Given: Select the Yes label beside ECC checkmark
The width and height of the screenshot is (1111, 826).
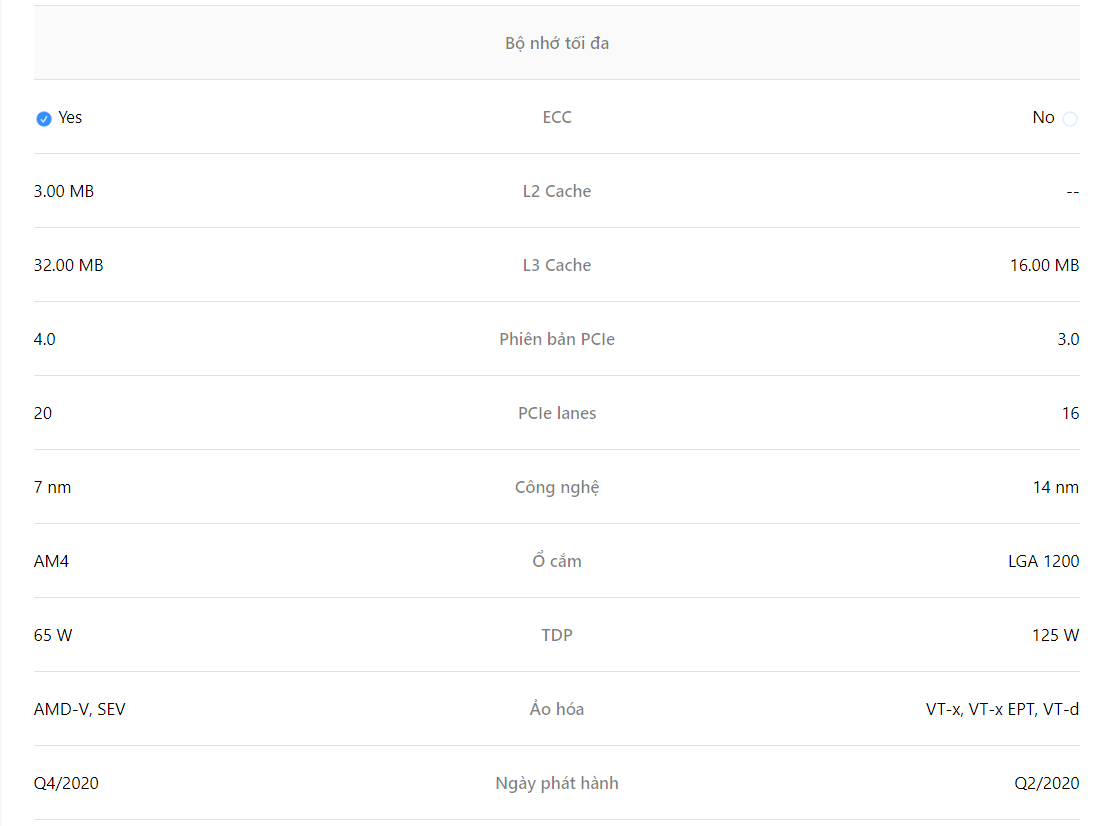Looking at the screenshot, I should click(x=70, y=118).
